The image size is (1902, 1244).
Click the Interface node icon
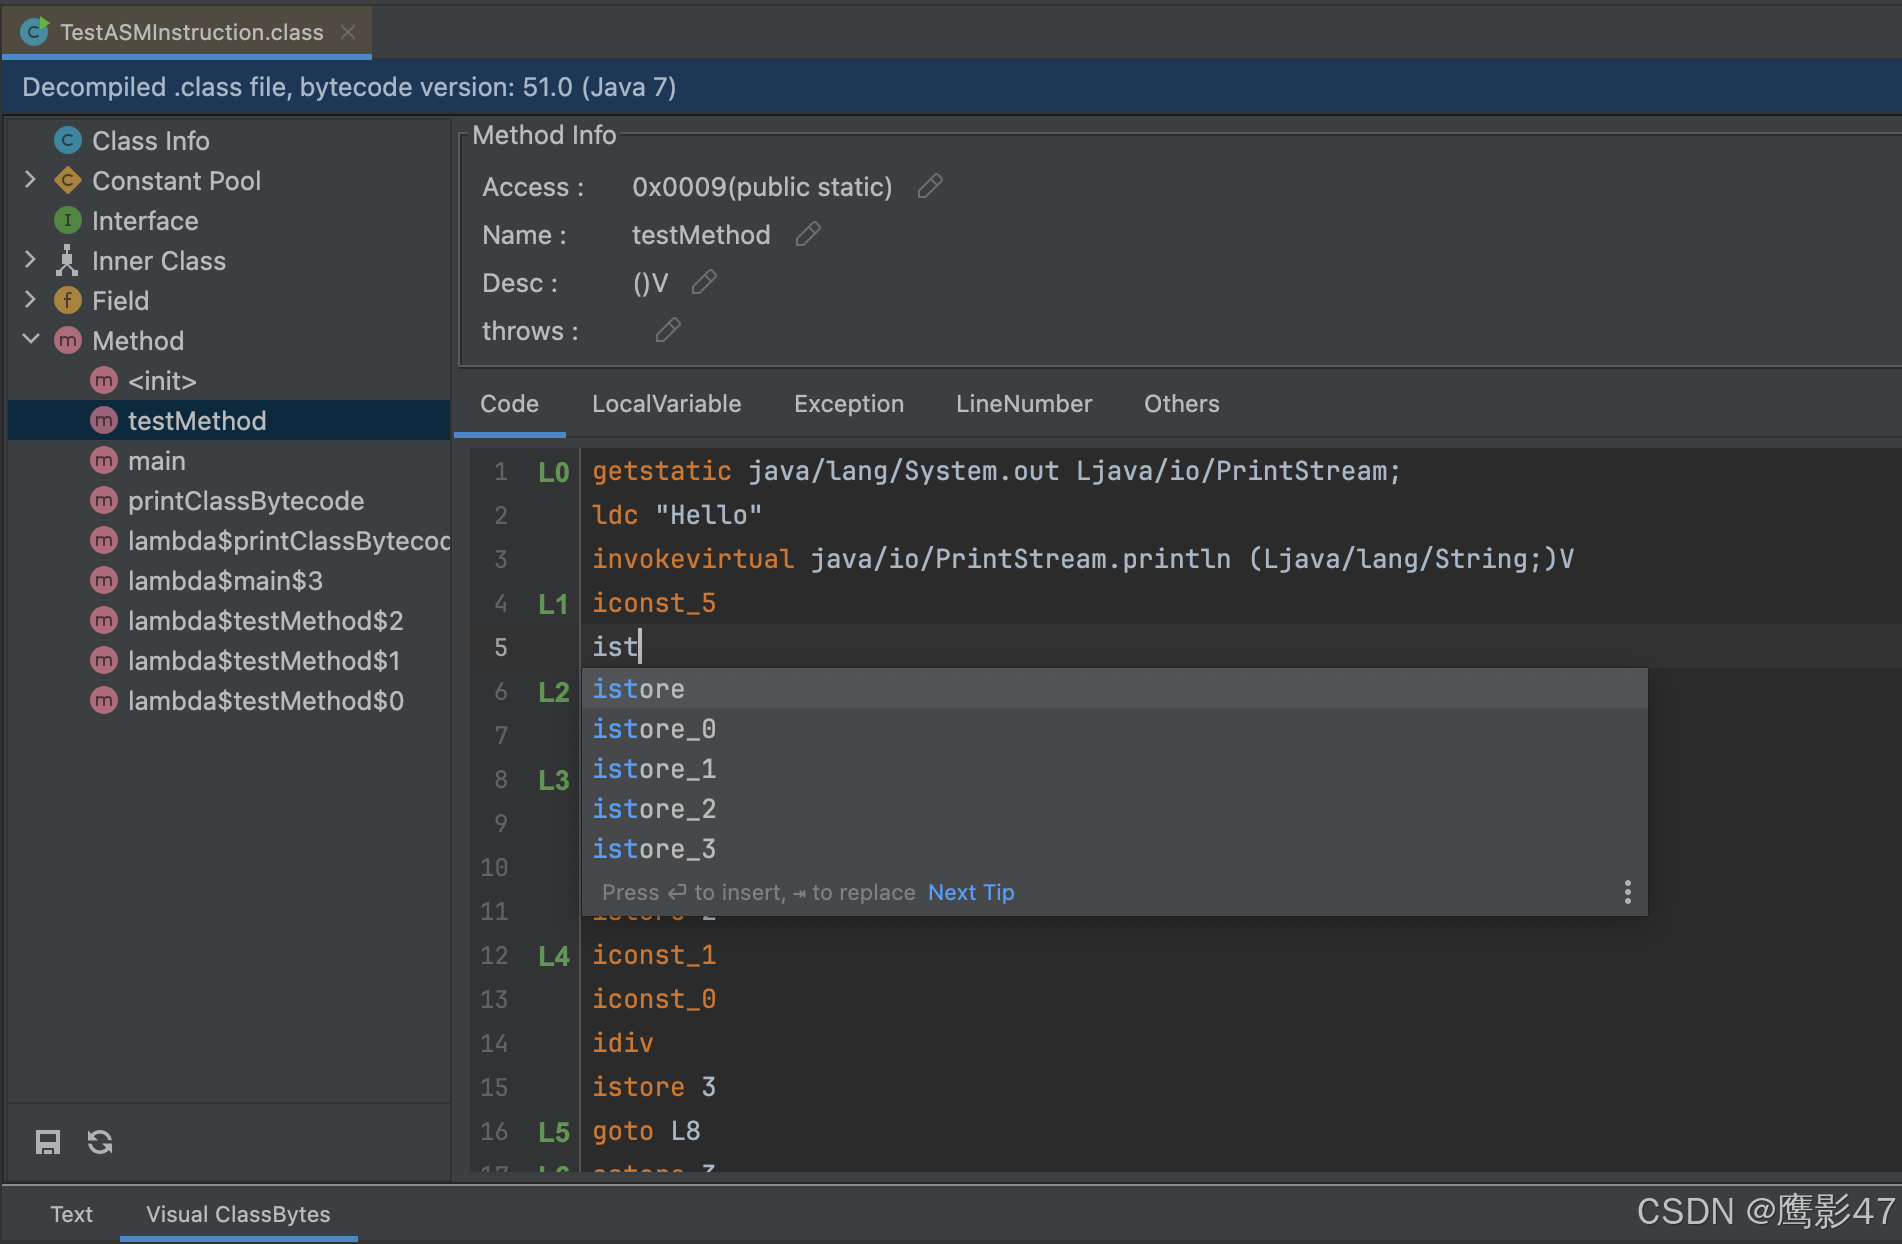click(67, 220)
